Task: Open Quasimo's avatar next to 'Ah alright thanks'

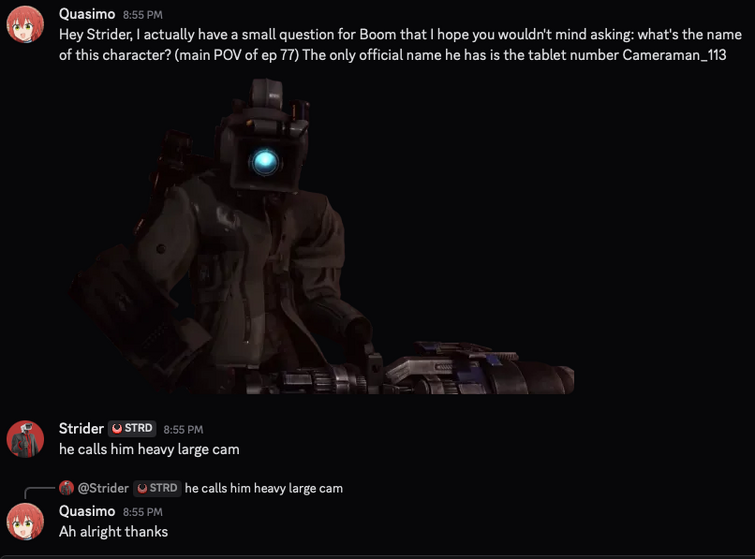Action: (x=25, y=522)
